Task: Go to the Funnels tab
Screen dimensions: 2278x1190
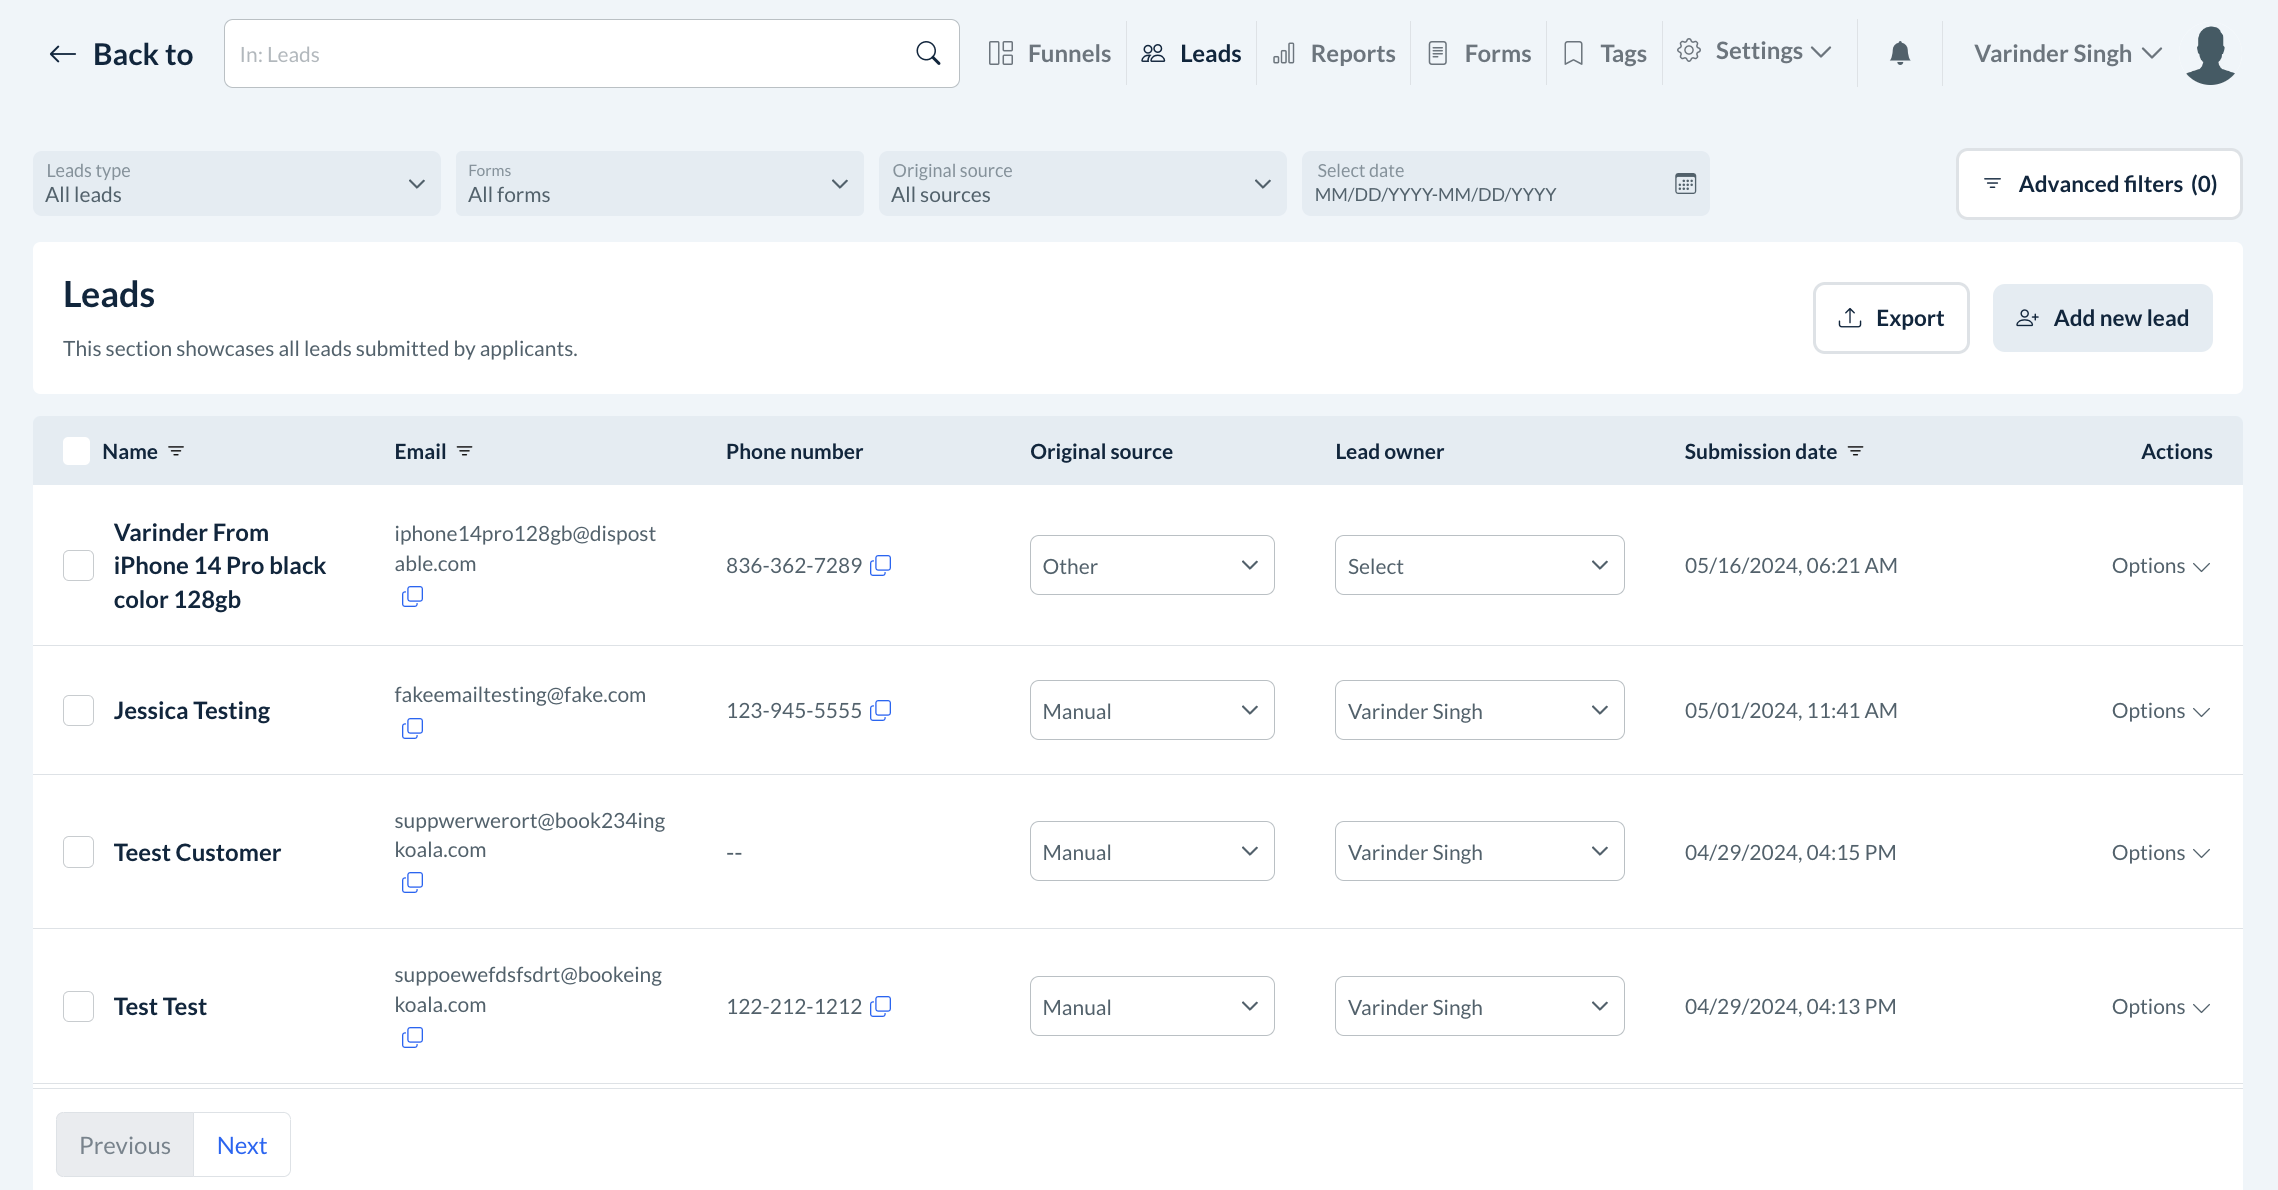Action: coord(1050,54)
